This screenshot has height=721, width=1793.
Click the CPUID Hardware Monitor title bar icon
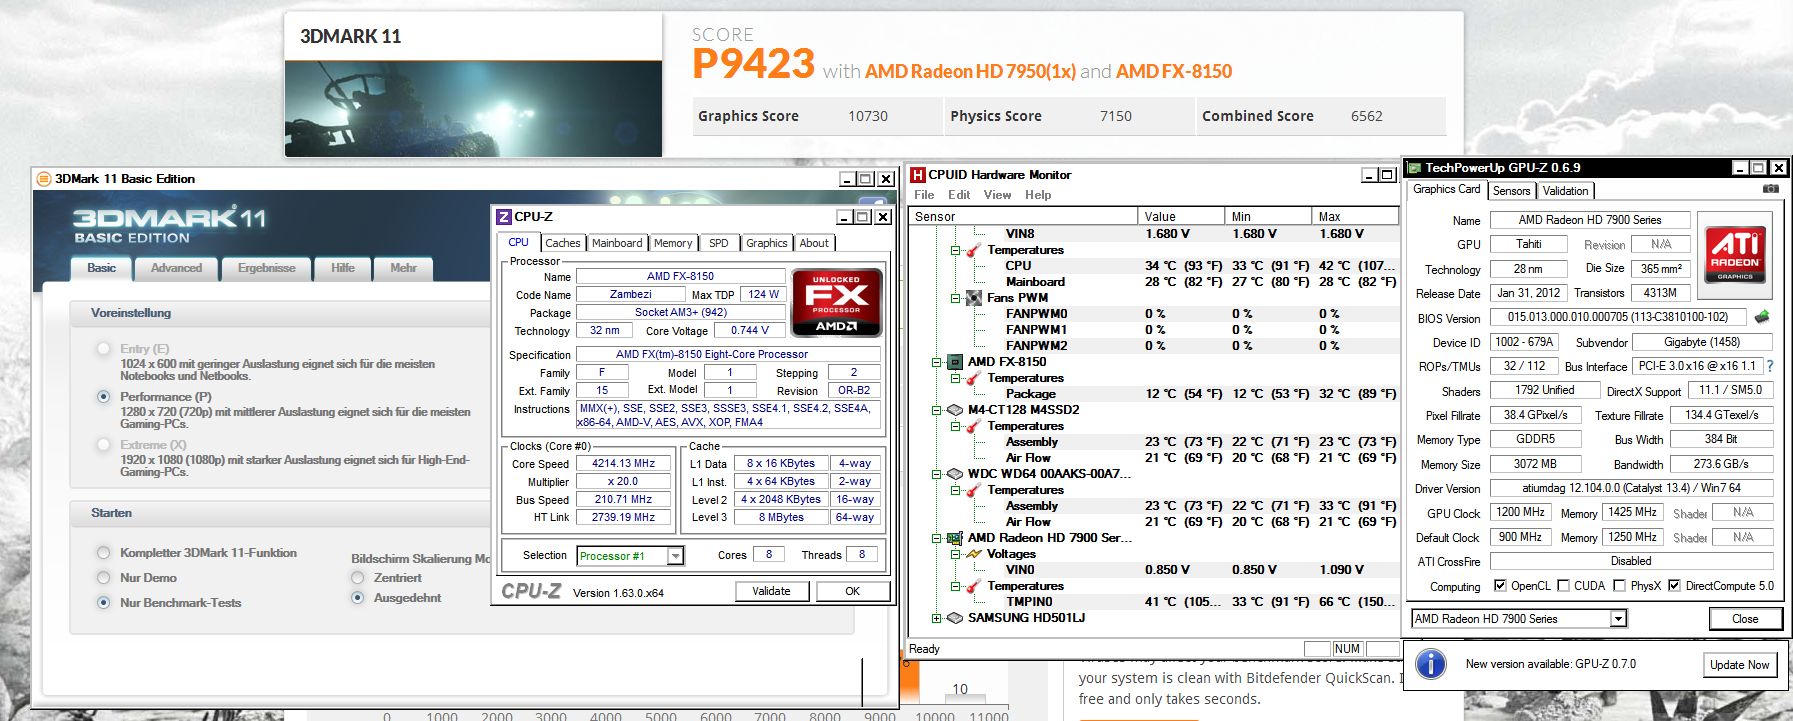(x=918, y=175)
